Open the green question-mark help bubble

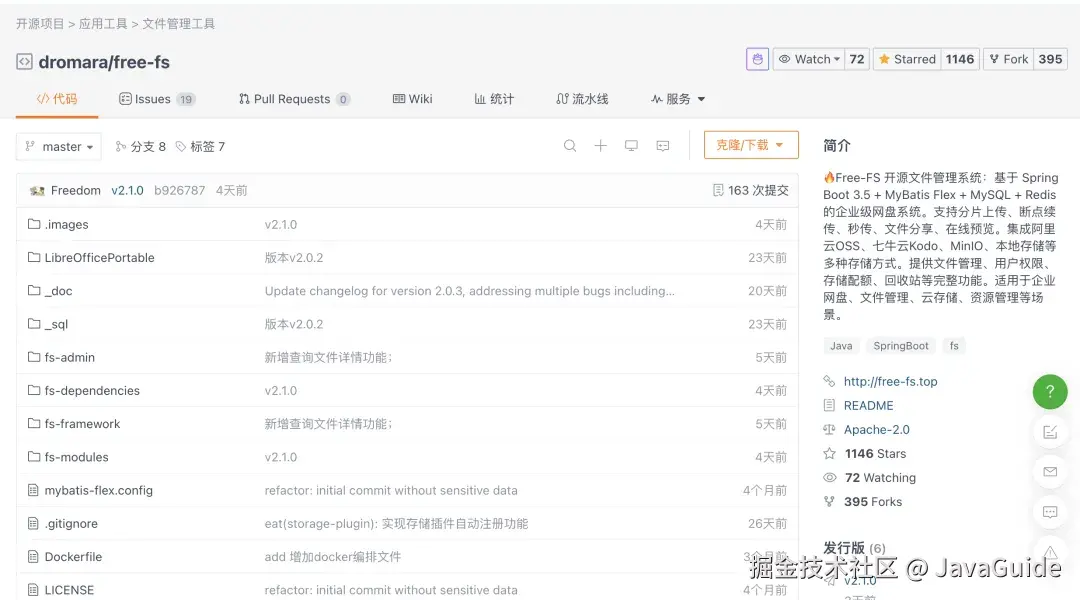(1049, 392)
